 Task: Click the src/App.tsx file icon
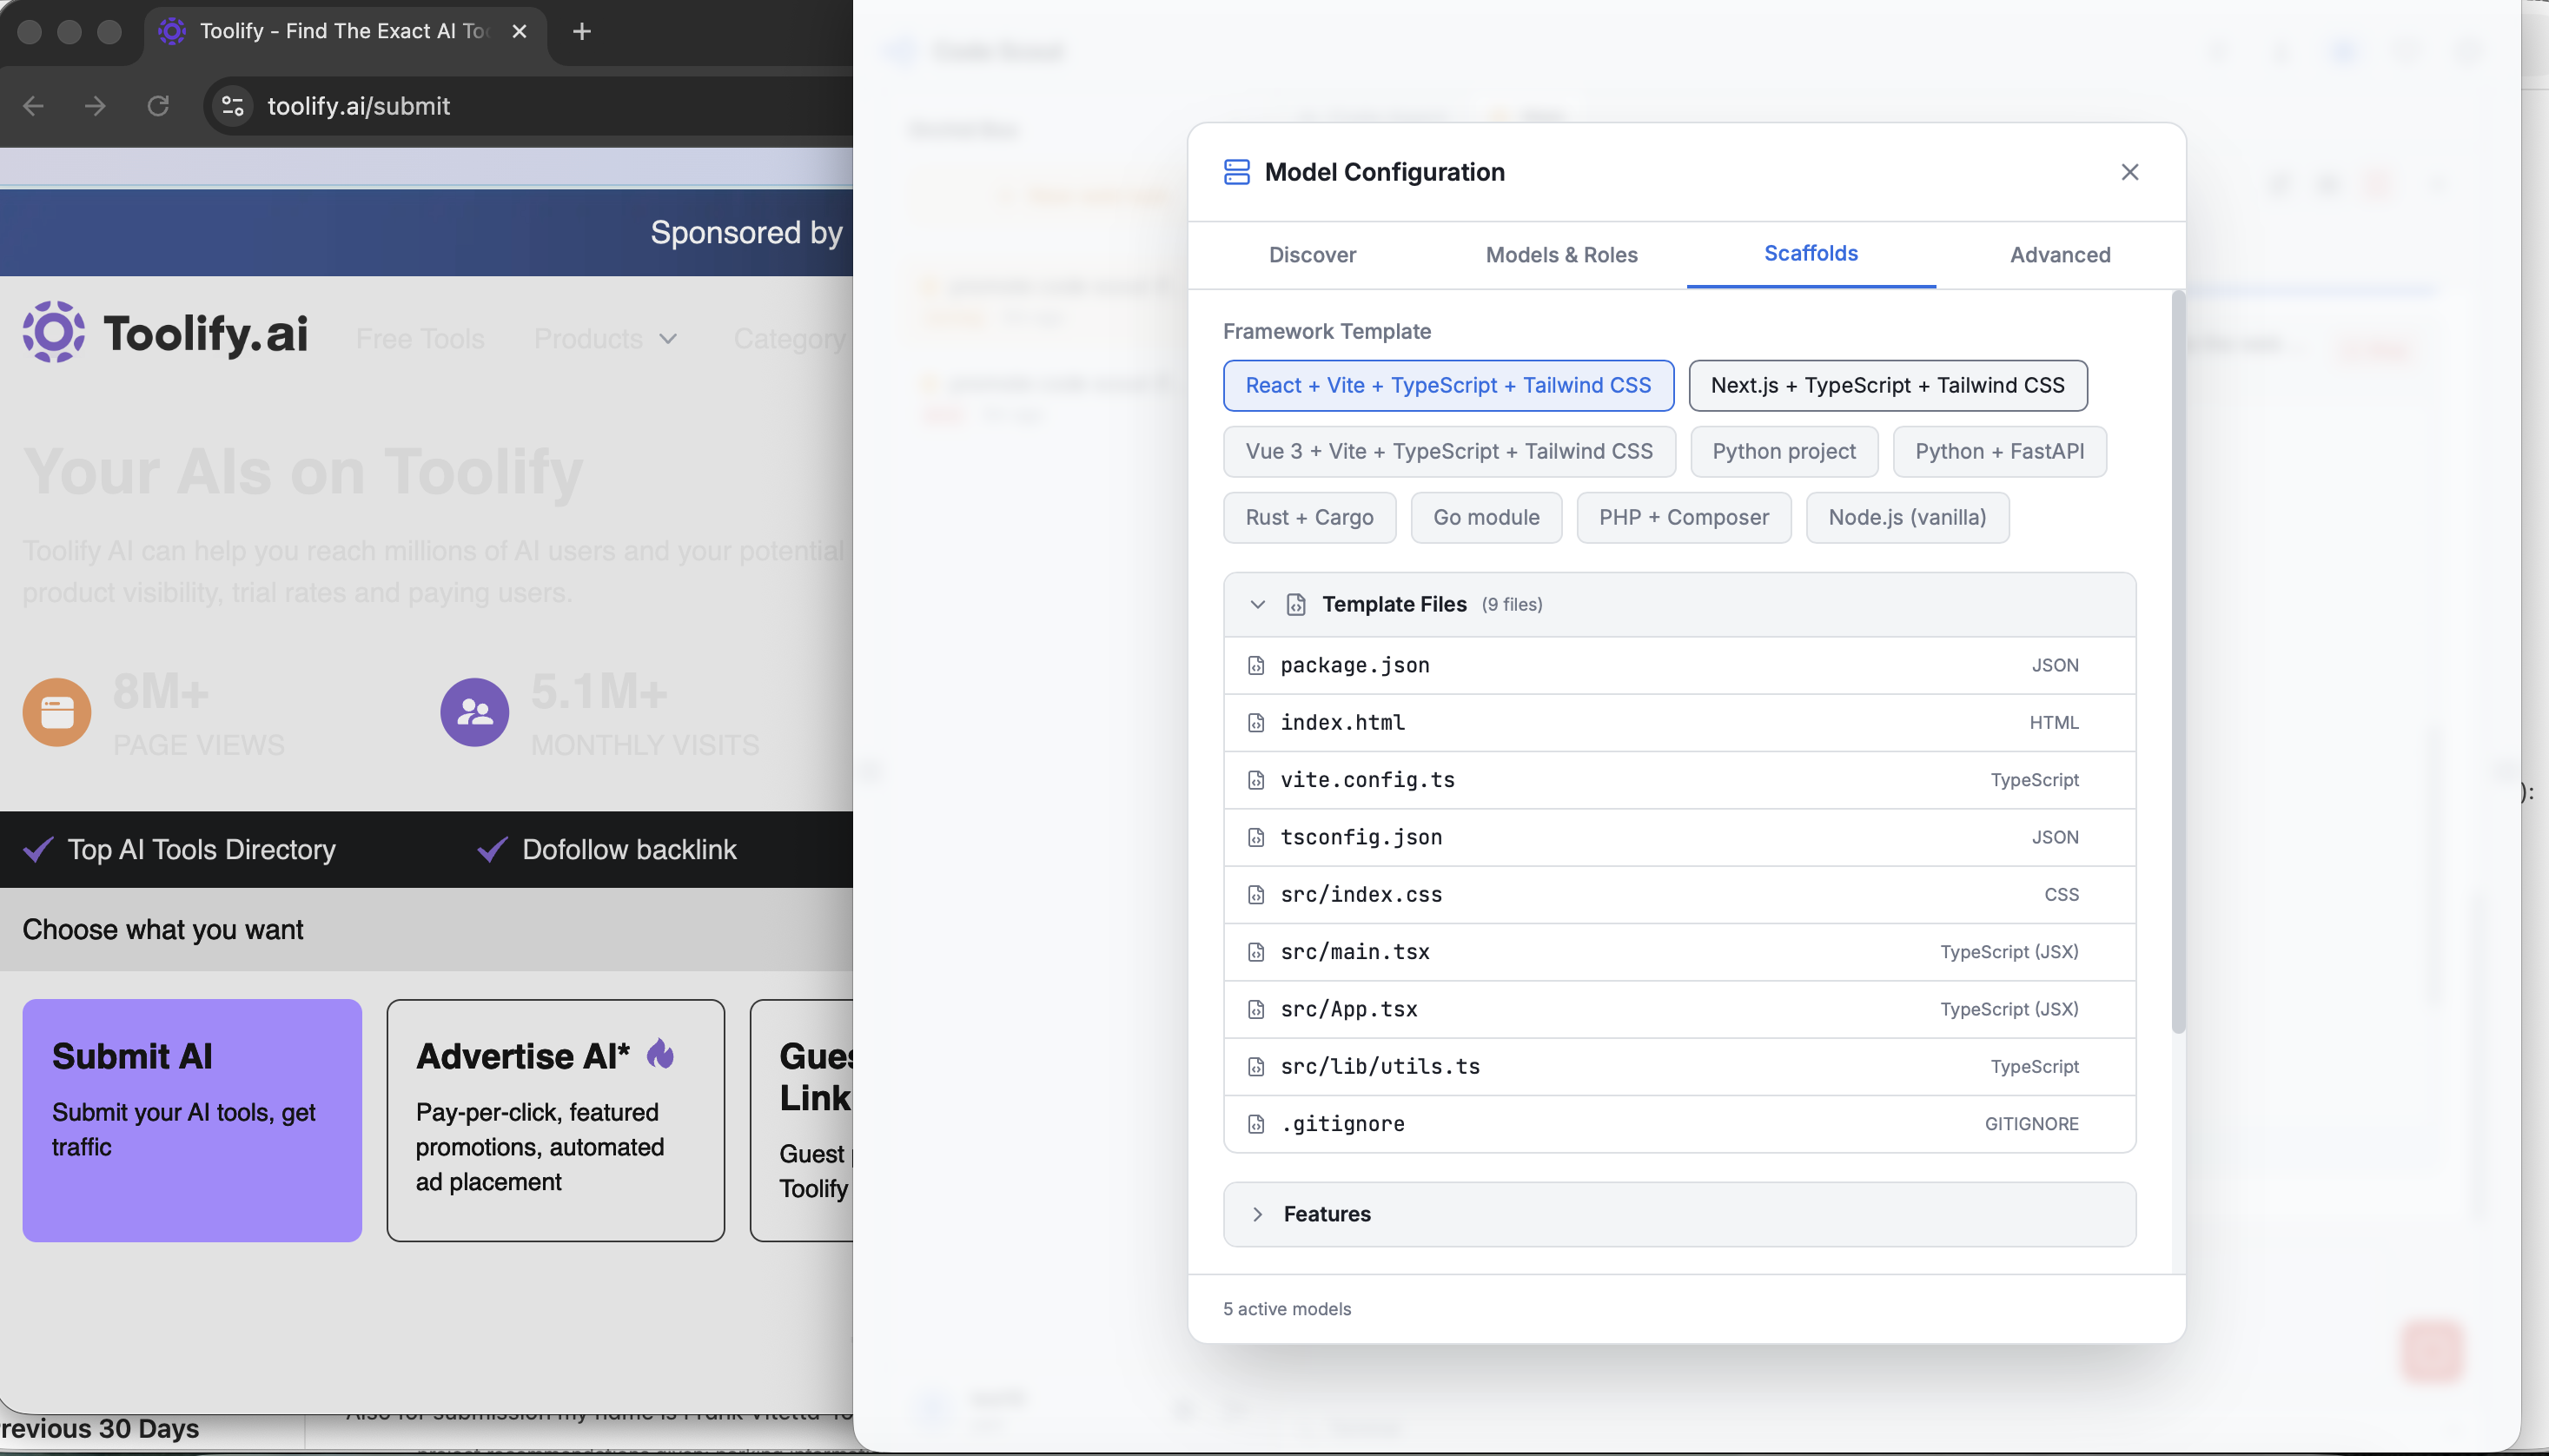click(1256, 1009)
